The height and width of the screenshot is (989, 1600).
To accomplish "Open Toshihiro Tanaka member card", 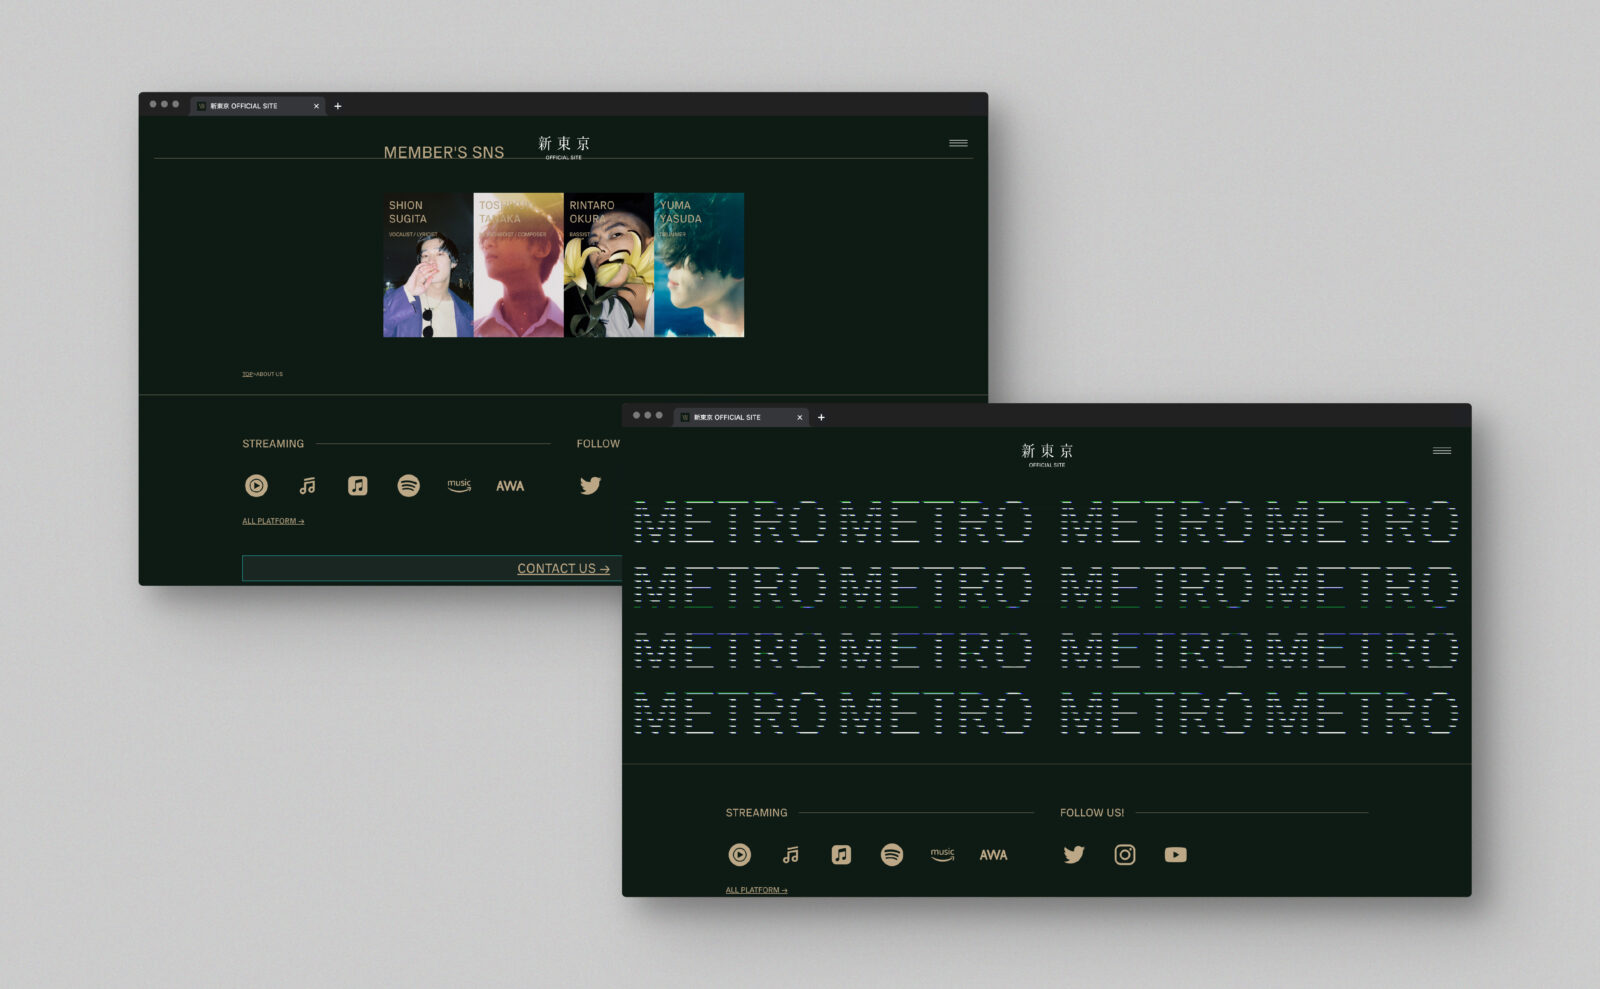I will [x=518, y=265].
